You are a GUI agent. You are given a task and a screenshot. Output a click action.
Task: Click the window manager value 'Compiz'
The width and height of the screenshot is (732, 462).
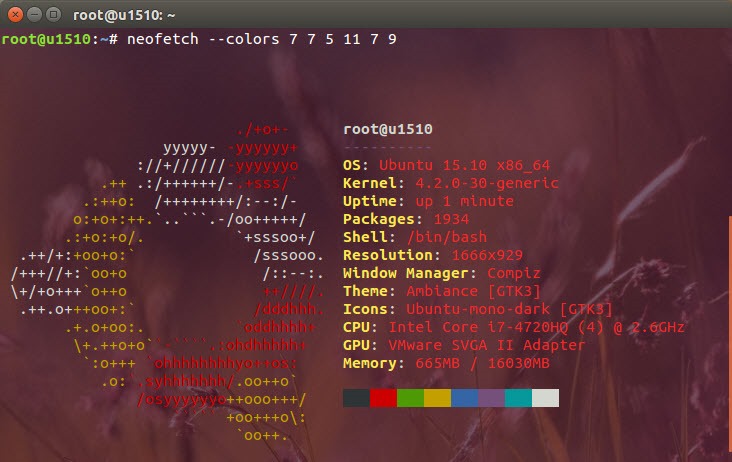tap(514, 273)
